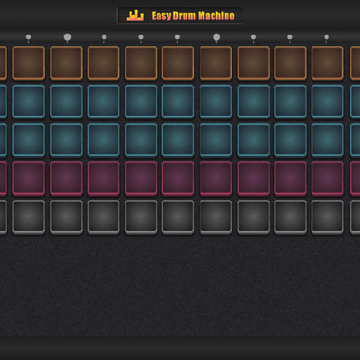The width and height of the screenshot is (360, 360).
Task: Click small step pin above fifth fully visible column
Action: 177,38
